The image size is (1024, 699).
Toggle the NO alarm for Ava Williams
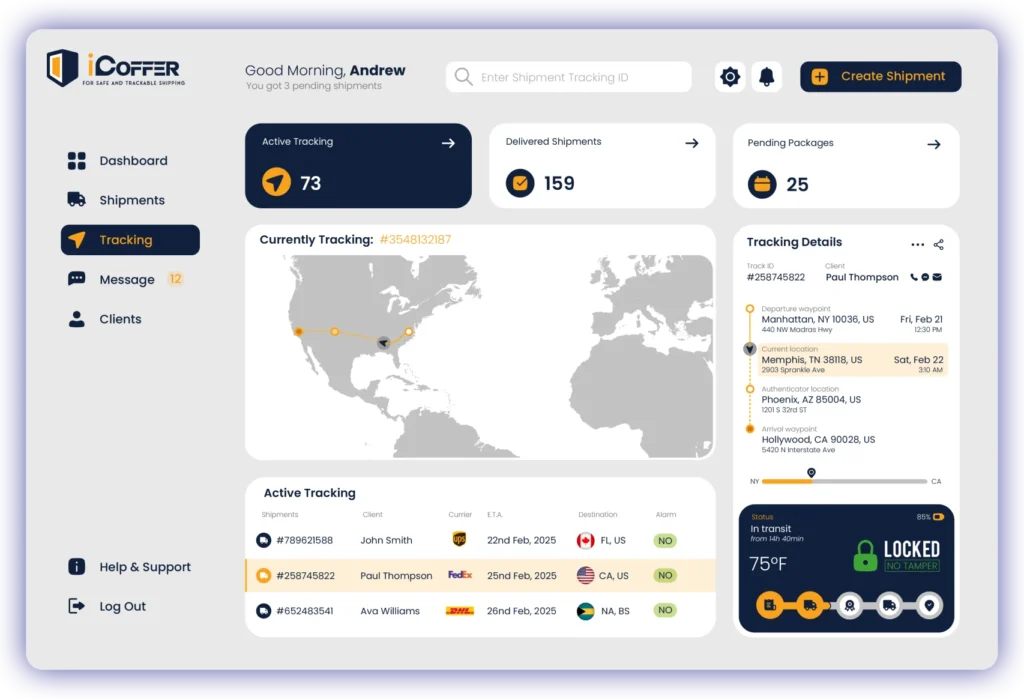point(664,610)
